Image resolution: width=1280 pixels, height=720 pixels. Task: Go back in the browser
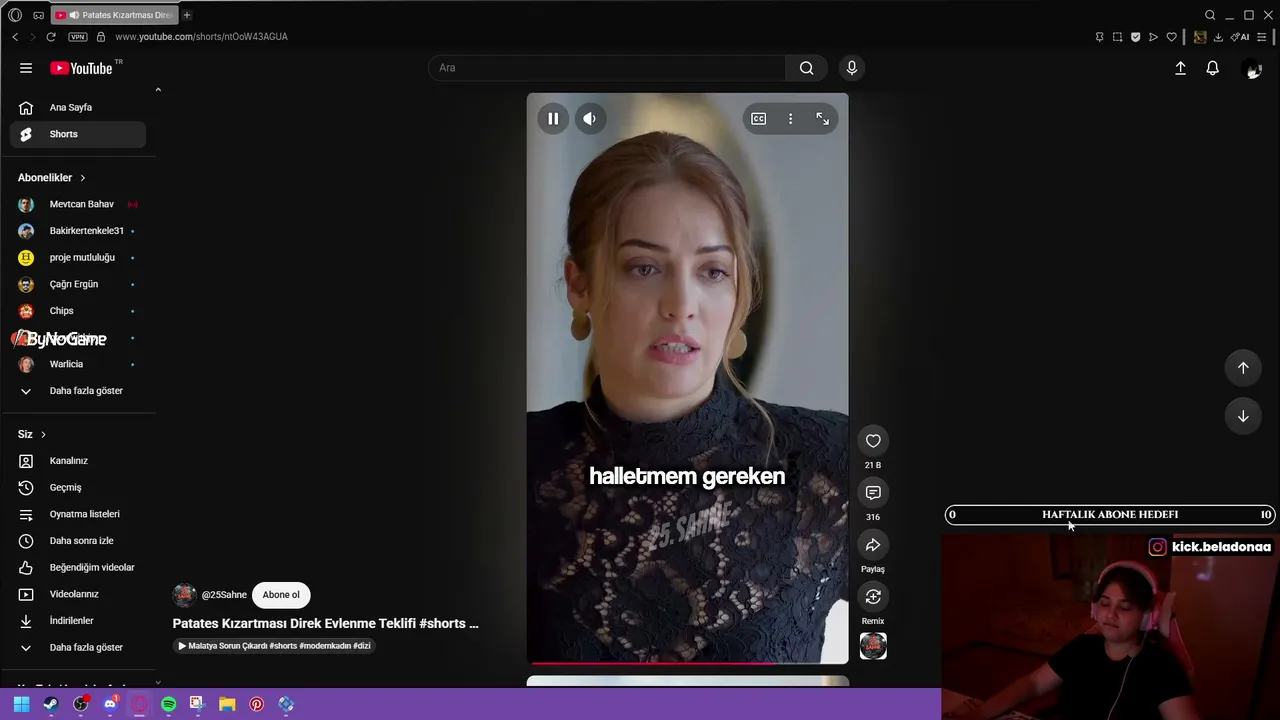[15, 37]
